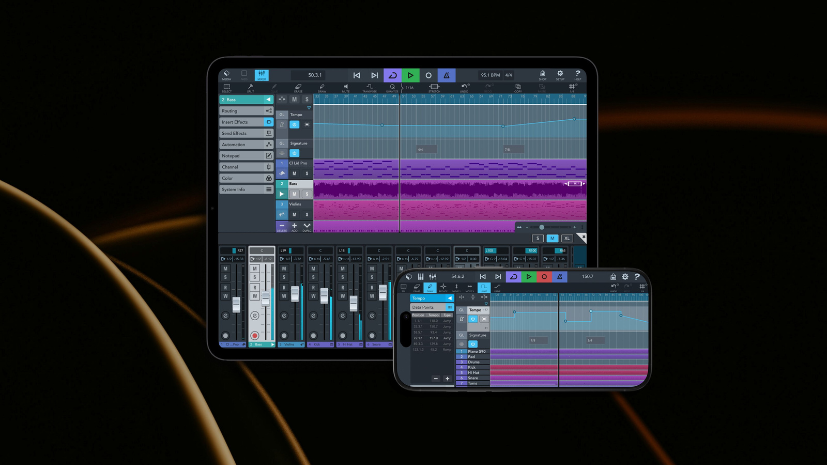Open the highlighted Mixer icon on tablet
Image resolution: width=827 pixels, height=465 pixels.
coord(262,75)
